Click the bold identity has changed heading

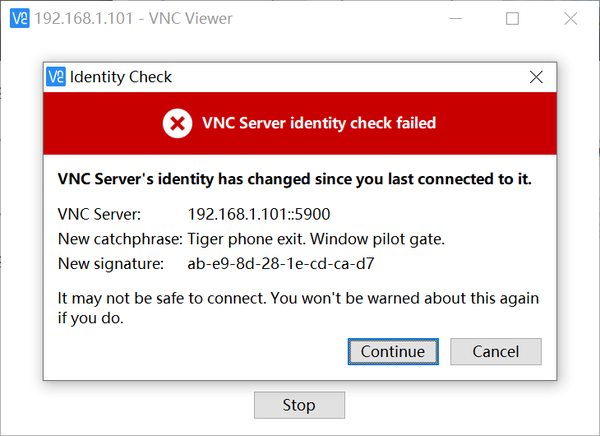(x=295, y=179)
